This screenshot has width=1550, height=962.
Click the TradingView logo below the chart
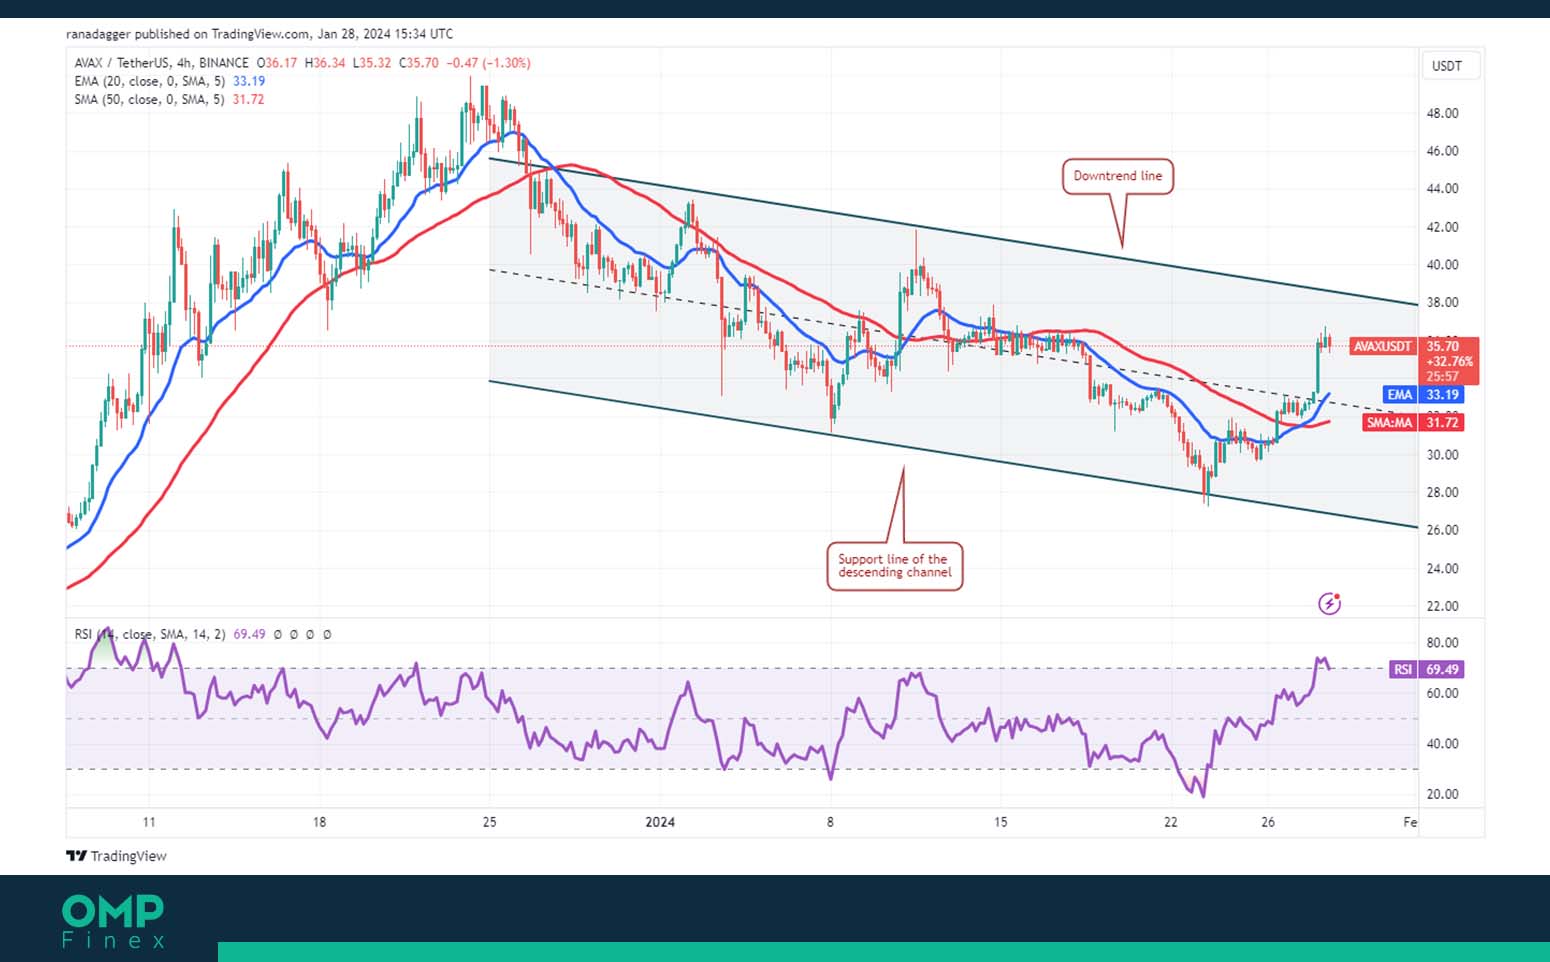point(116,856)
